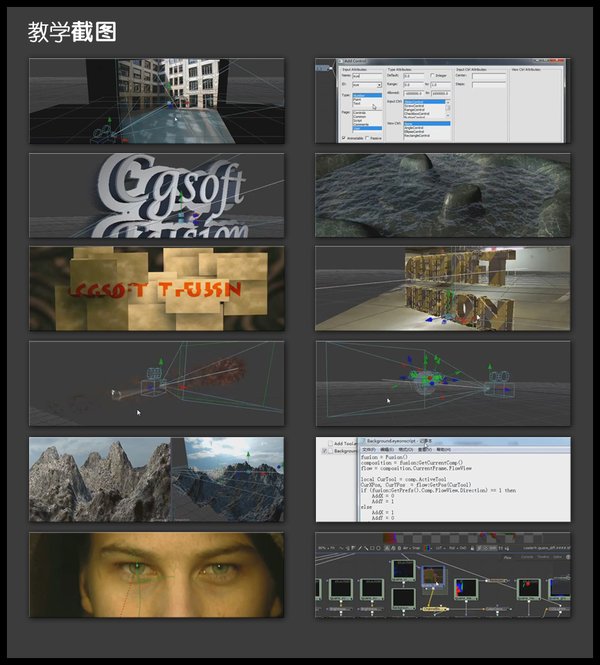Select Common in the Page list
The image size is (600, 665).
367,117
